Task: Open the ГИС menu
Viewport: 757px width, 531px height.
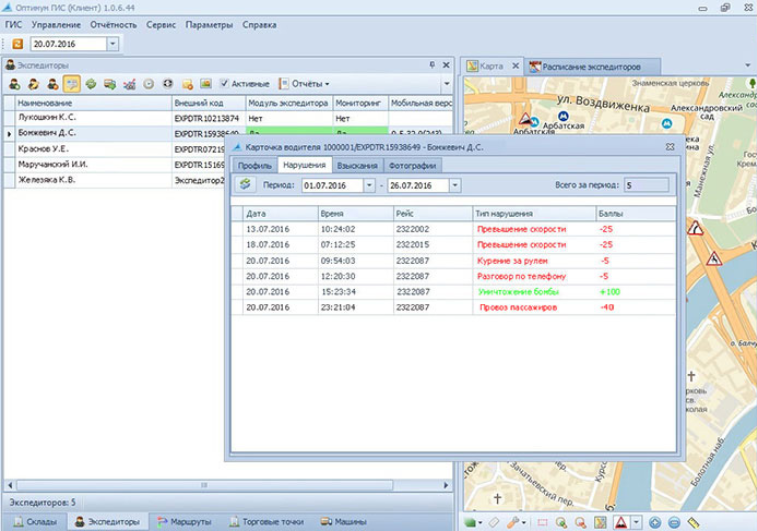Action: click(x=14, y=25)
